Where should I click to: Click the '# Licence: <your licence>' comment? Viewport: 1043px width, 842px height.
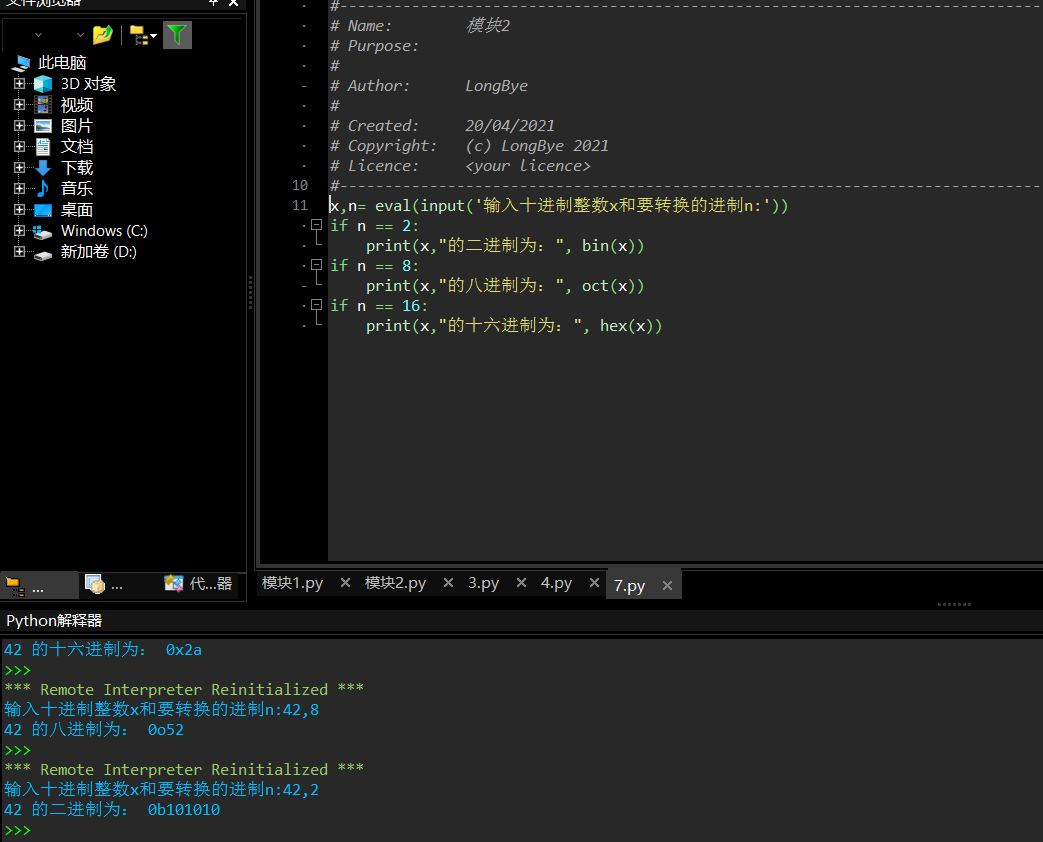coord(460,166)
